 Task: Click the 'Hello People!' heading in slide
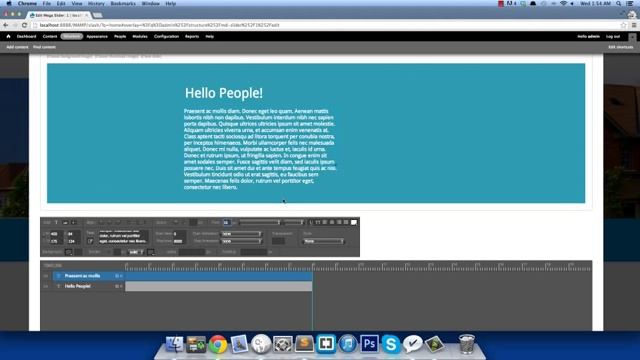[224, 93]
